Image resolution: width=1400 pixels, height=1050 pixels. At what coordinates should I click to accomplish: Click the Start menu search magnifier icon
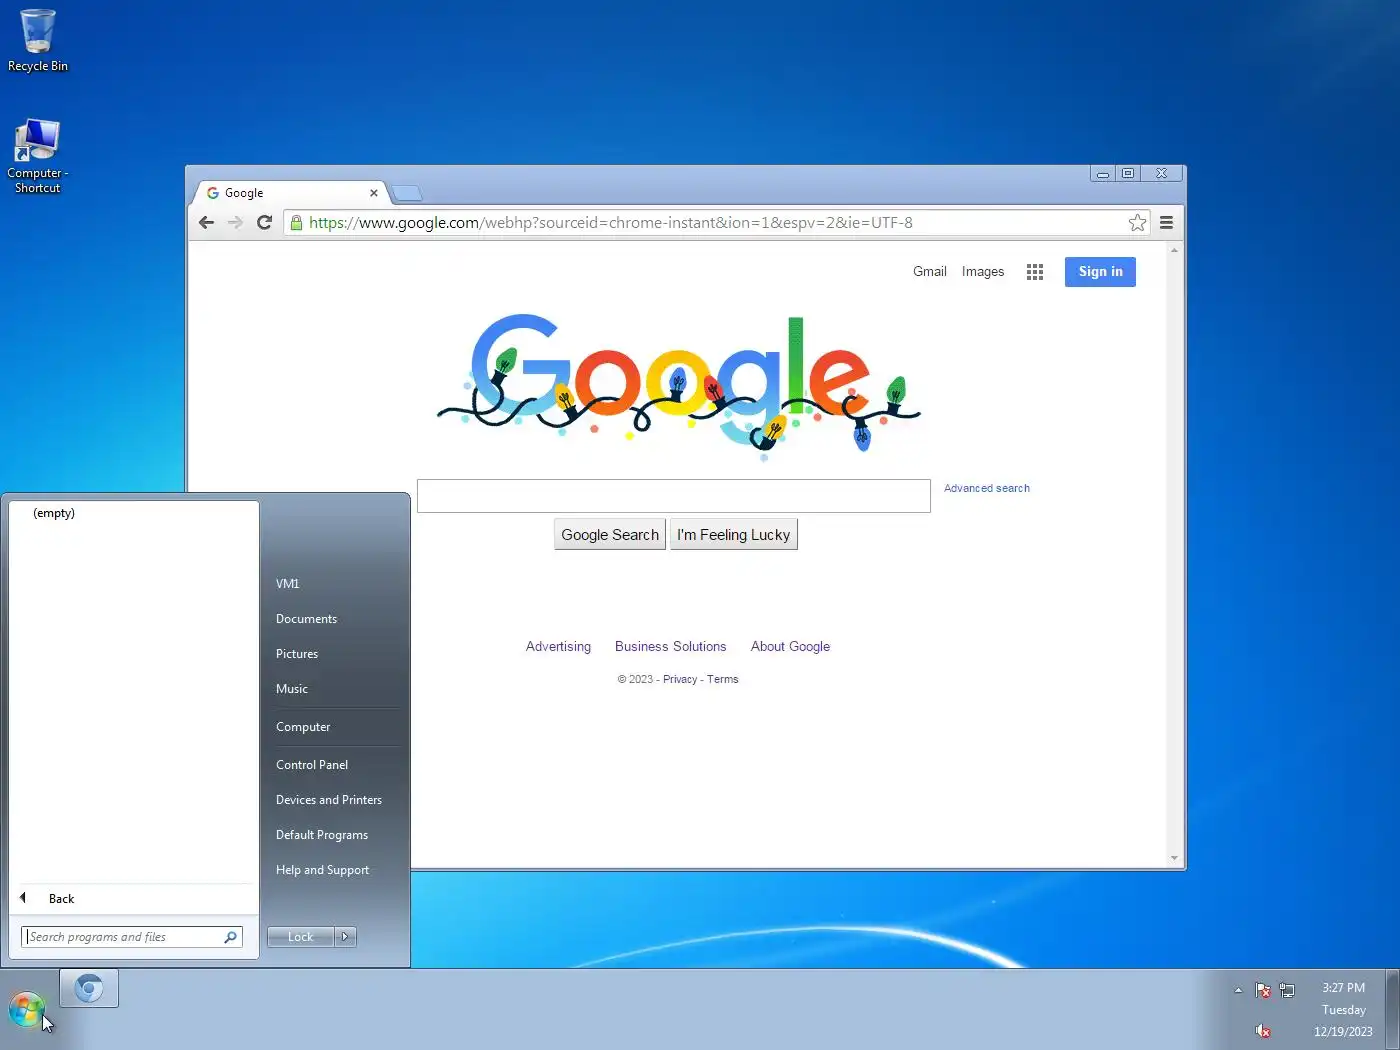point(231,937)
